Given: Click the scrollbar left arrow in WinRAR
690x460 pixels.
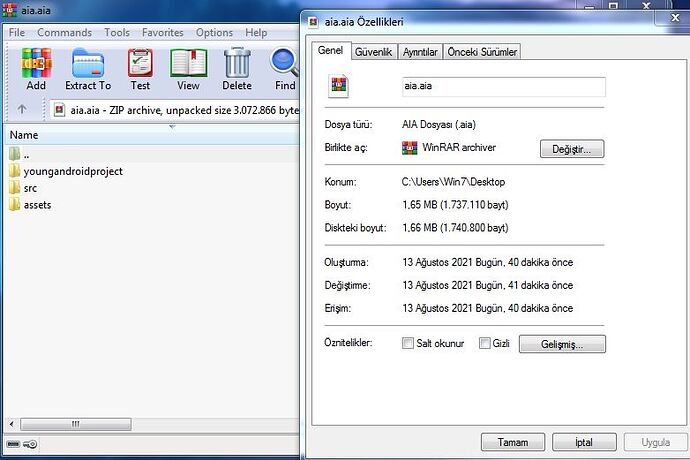Looking at the screenshot, I should 12,424.
